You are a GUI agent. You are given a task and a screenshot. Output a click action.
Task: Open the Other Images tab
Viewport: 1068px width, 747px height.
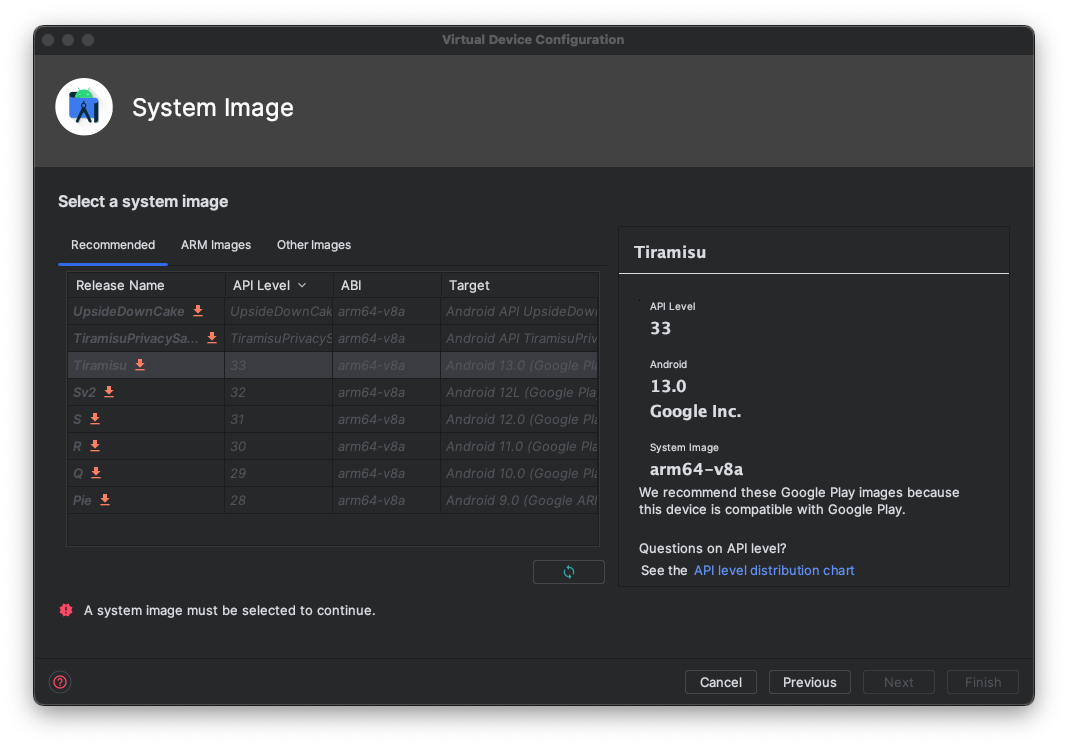point(314,245)
